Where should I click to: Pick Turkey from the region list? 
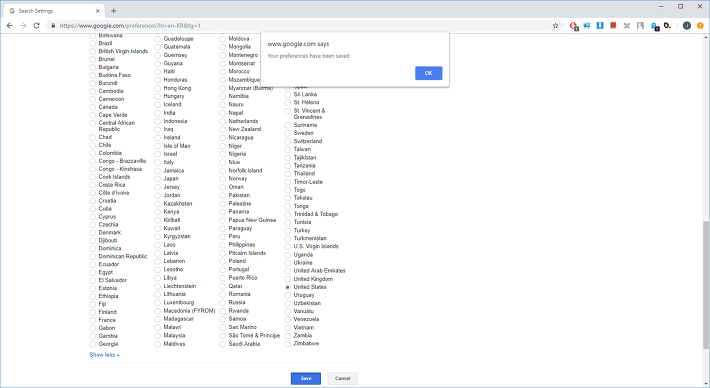coord(288,230)
